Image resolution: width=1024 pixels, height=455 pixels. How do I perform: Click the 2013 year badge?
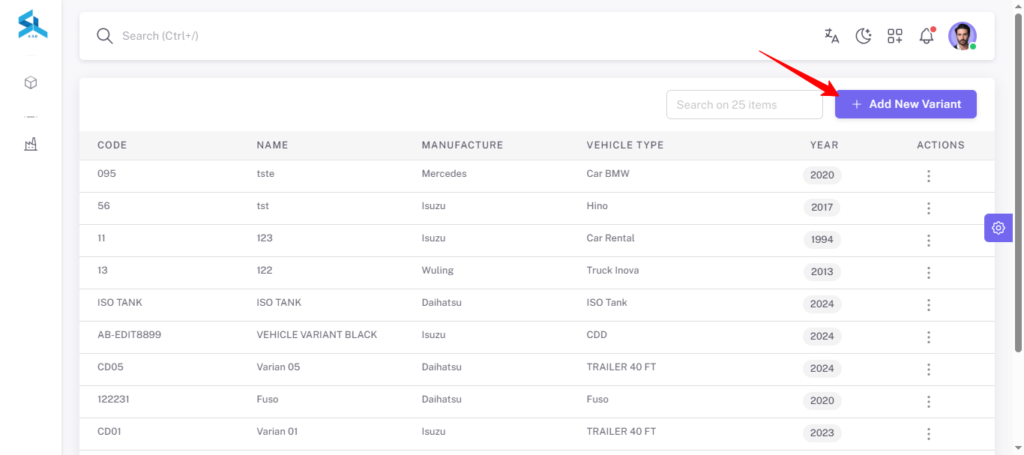pyautogui.click(x=822, y=272)
